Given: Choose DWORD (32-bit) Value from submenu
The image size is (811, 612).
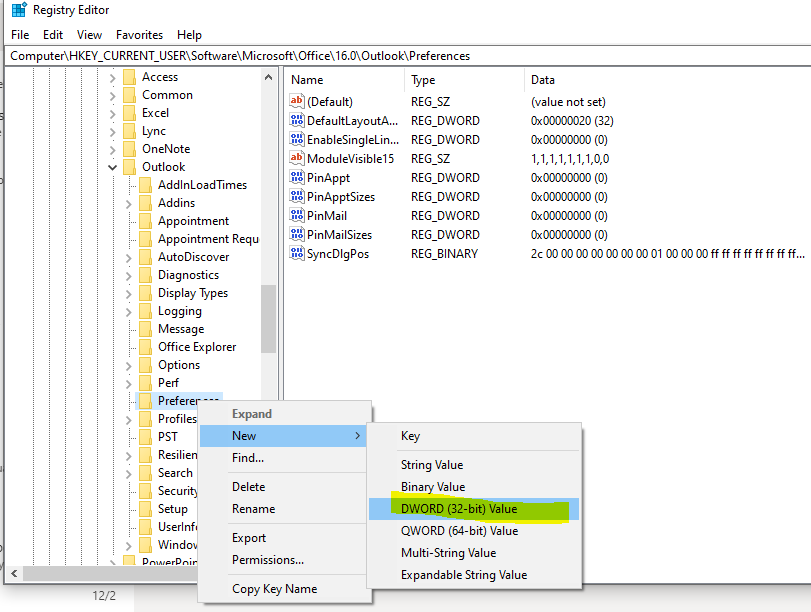Looking at the screenshot, I should coord(459,509).
